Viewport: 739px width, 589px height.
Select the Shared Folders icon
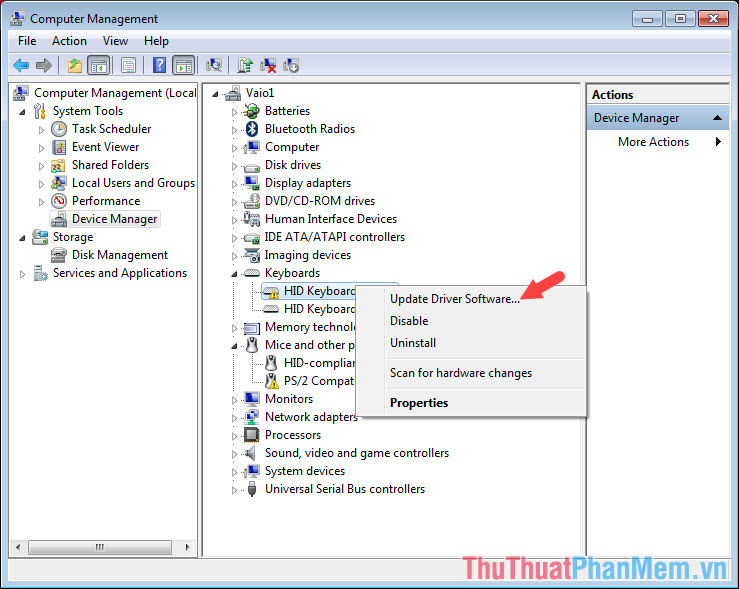[58, 165]
